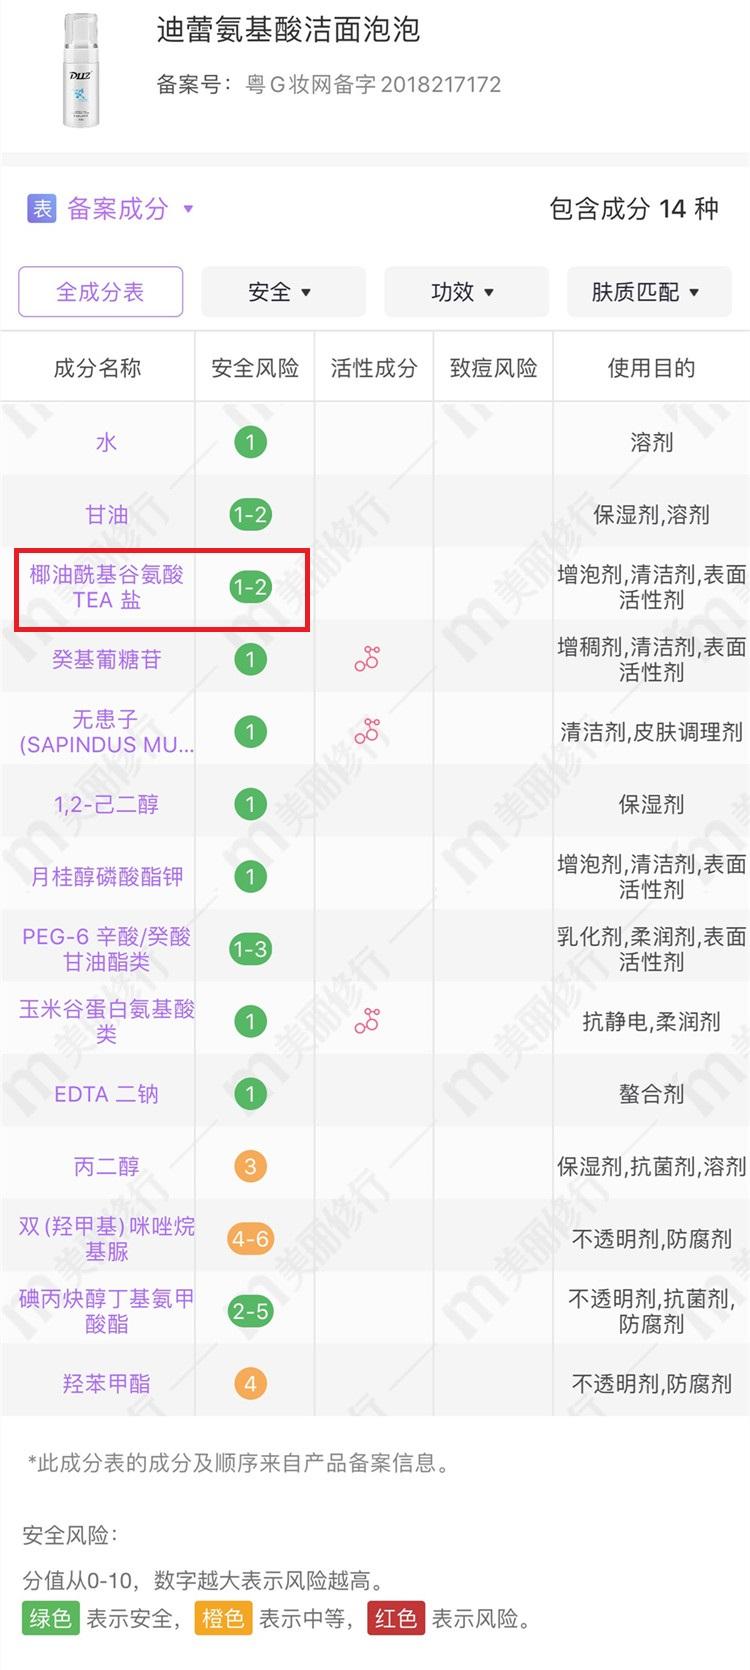
Task: Select the 全成分表 tab
Action: tap(100, 292)
